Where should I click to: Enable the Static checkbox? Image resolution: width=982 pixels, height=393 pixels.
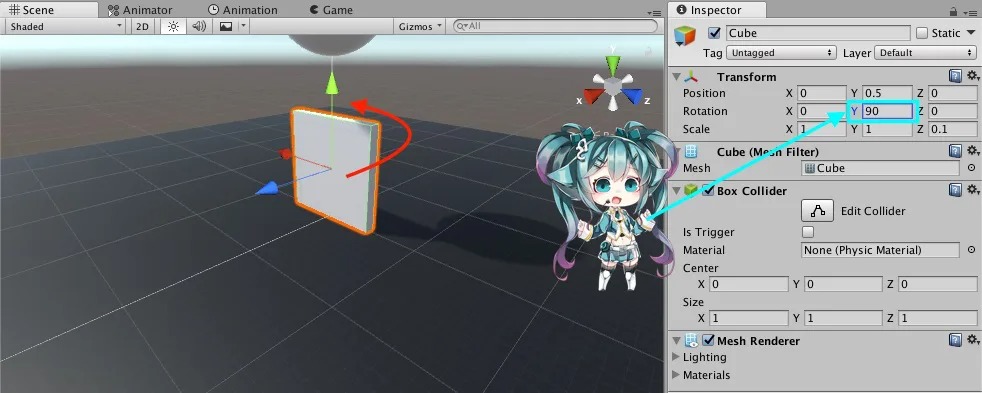tap(922, 33)
